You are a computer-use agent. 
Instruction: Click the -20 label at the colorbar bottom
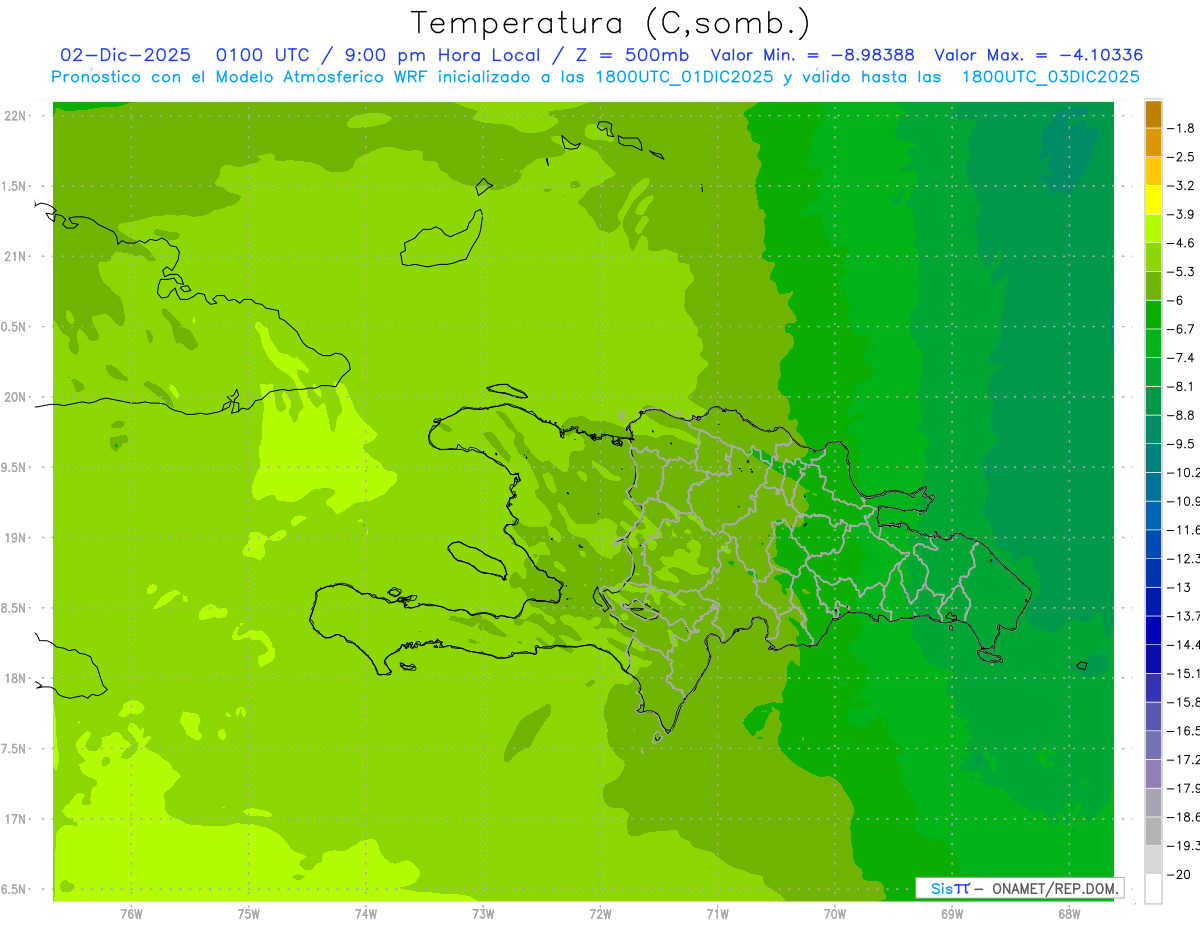point(1181,874)
